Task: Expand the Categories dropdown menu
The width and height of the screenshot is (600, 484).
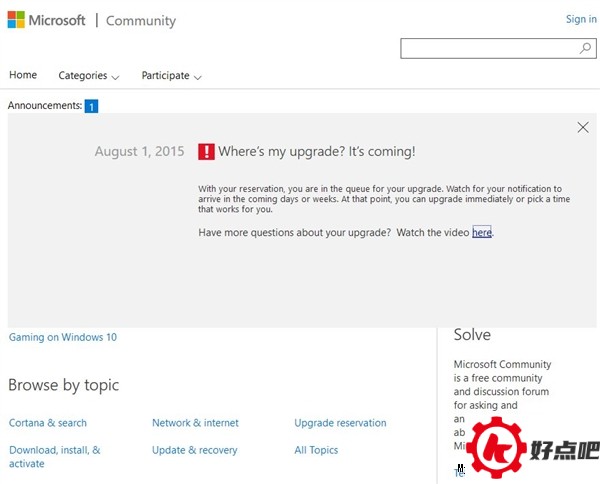Action: point(88,76)
